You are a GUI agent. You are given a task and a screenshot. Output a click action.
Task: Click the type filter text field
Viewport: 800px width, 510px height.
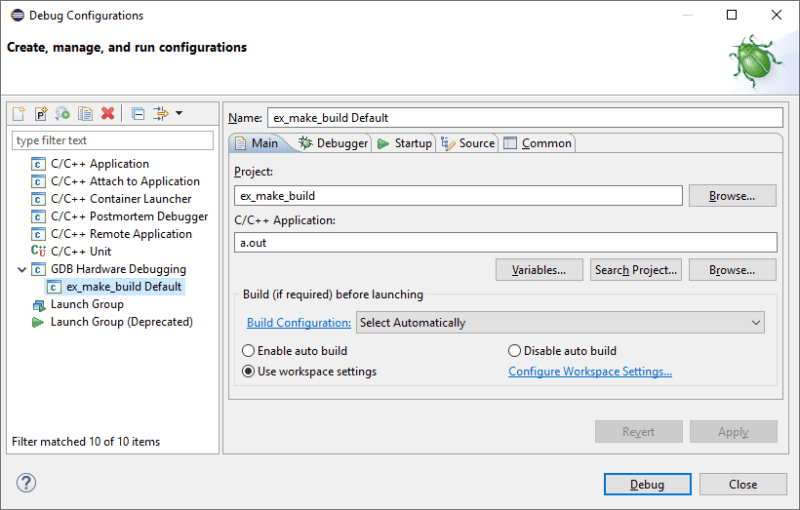113,141
